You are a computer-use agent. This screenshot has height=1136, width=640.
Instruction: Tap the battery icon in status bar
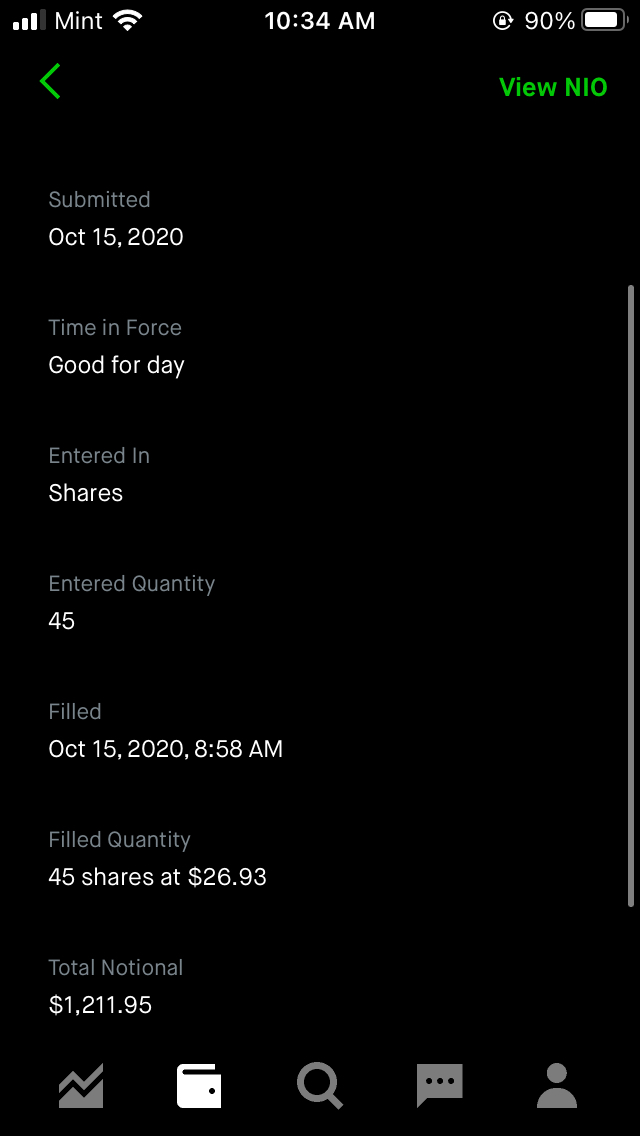coord(605,20)
